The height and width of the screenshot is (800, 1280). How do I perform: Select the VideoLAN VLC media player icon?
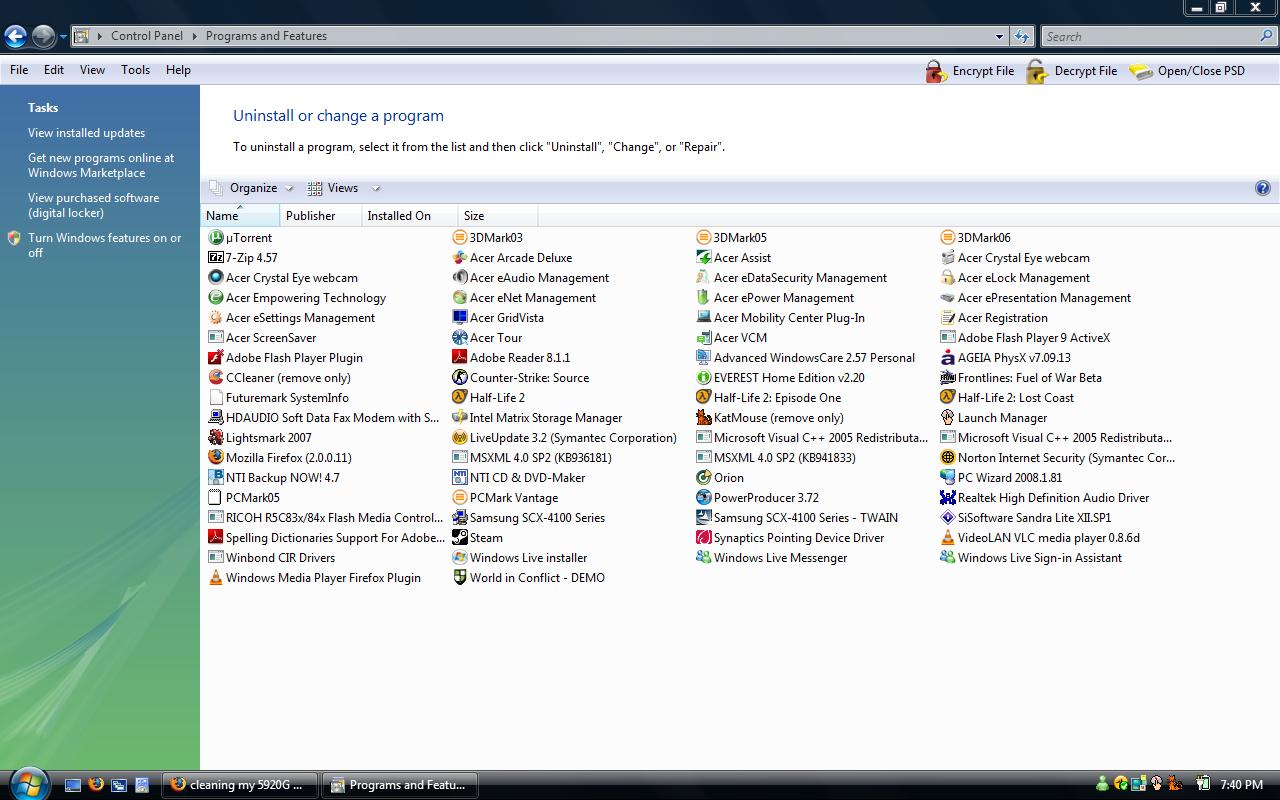[947, 538]
